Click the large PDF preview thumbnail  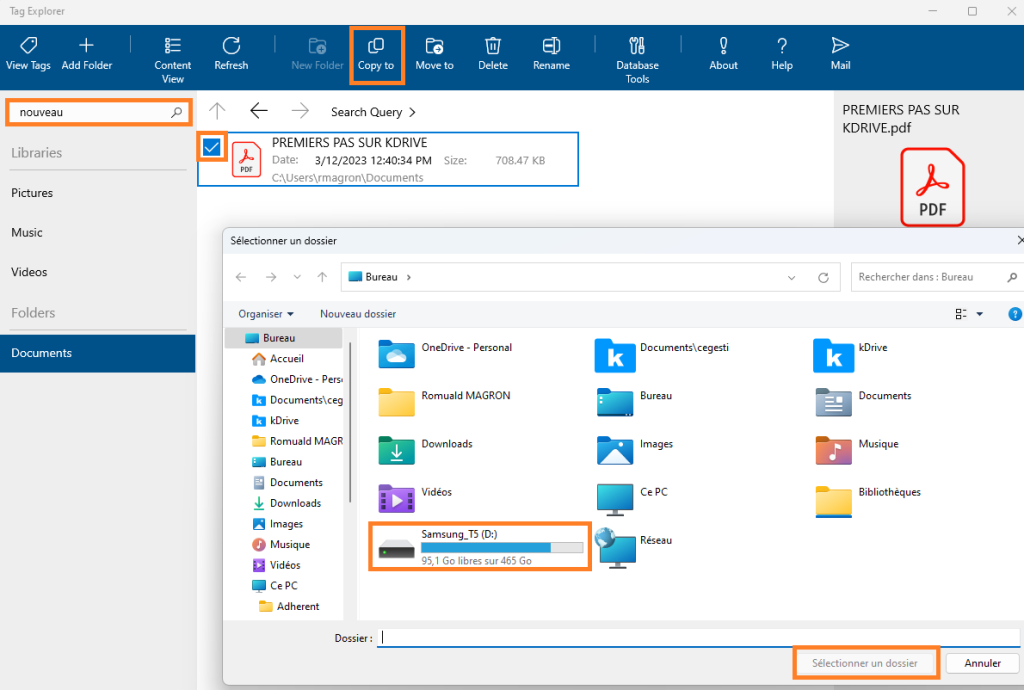(x=932, y=187)
